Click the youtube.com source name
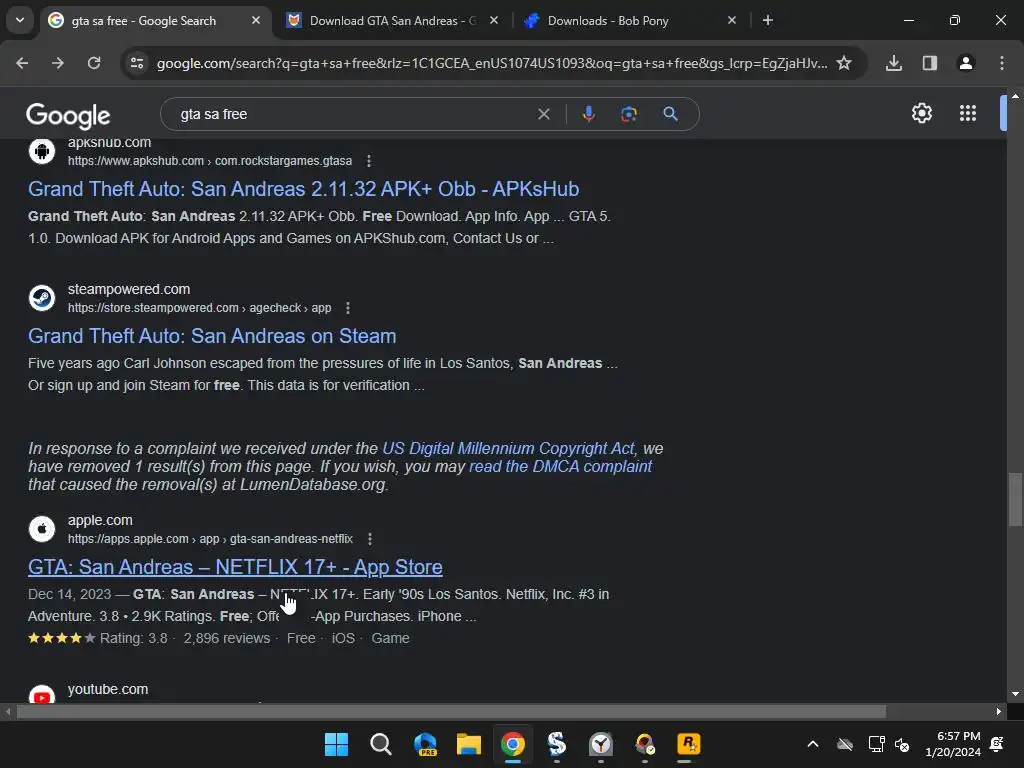Viewport: 1024px width, 768px height. (x=108, y=689)
